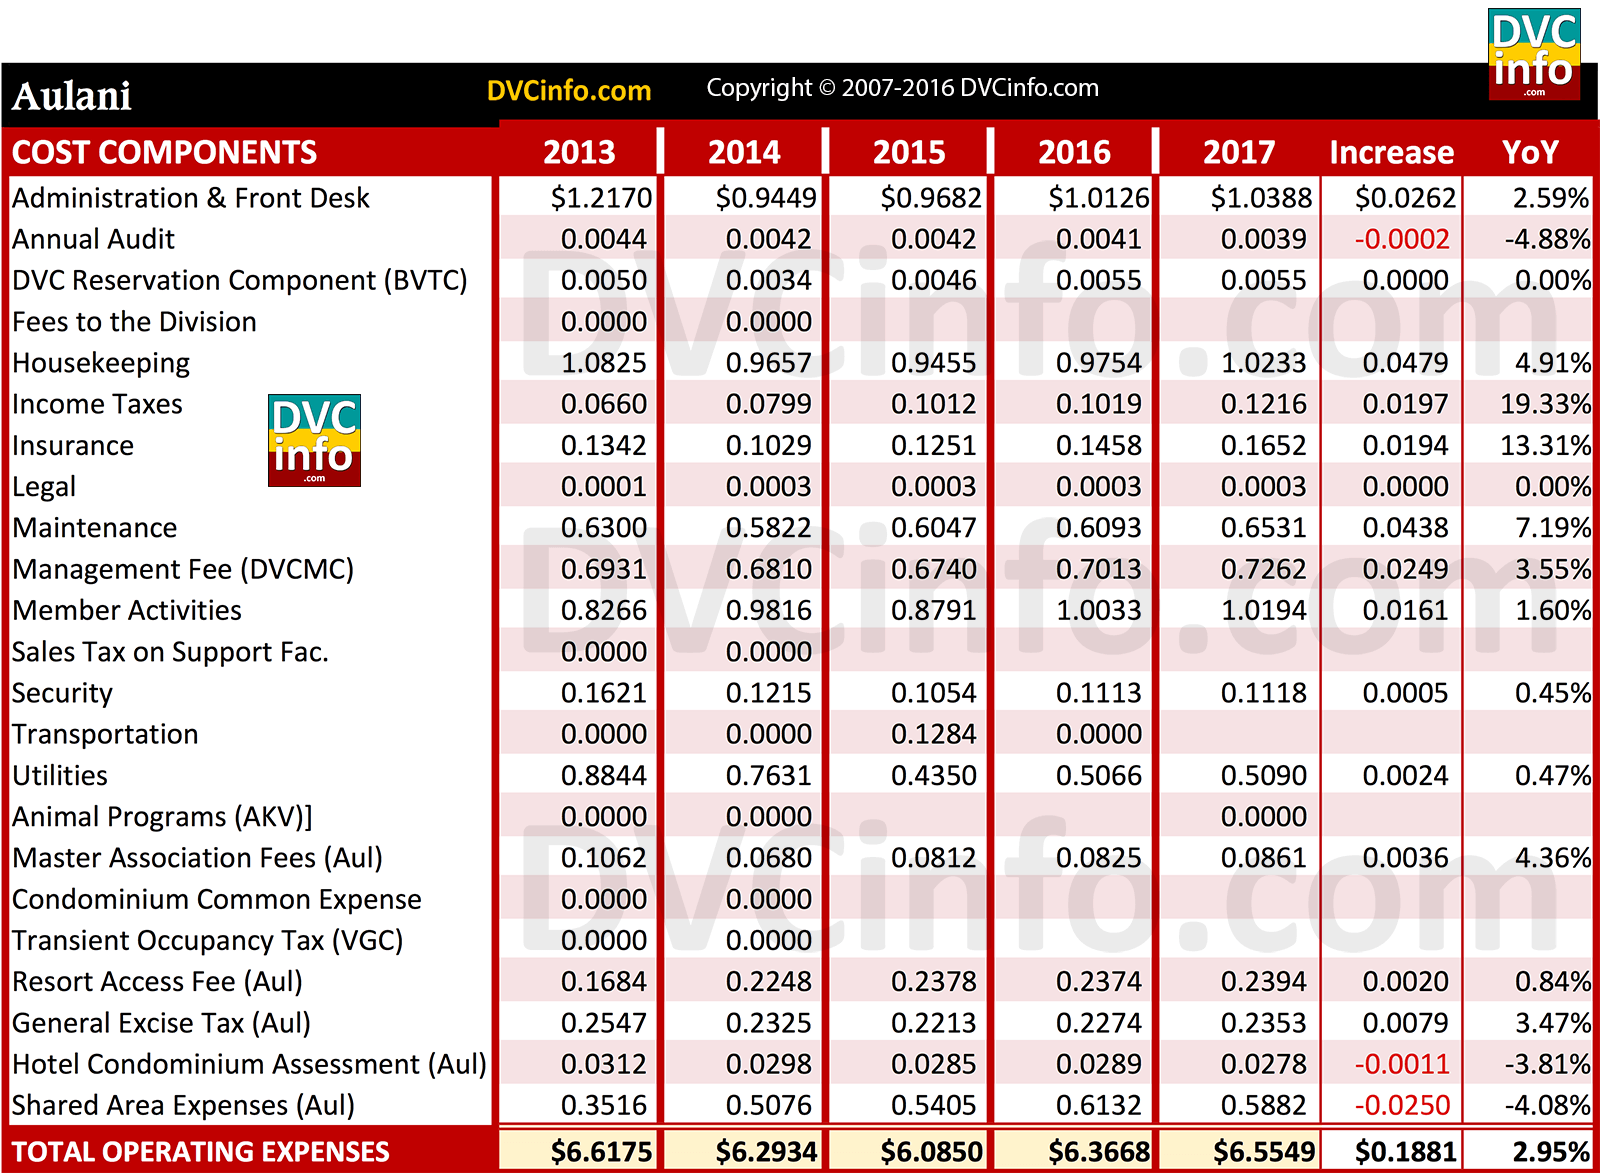The image size is (1600, 1173).
Task: Open the DVCinfo.com link in the header
Action: pos(569,91)
